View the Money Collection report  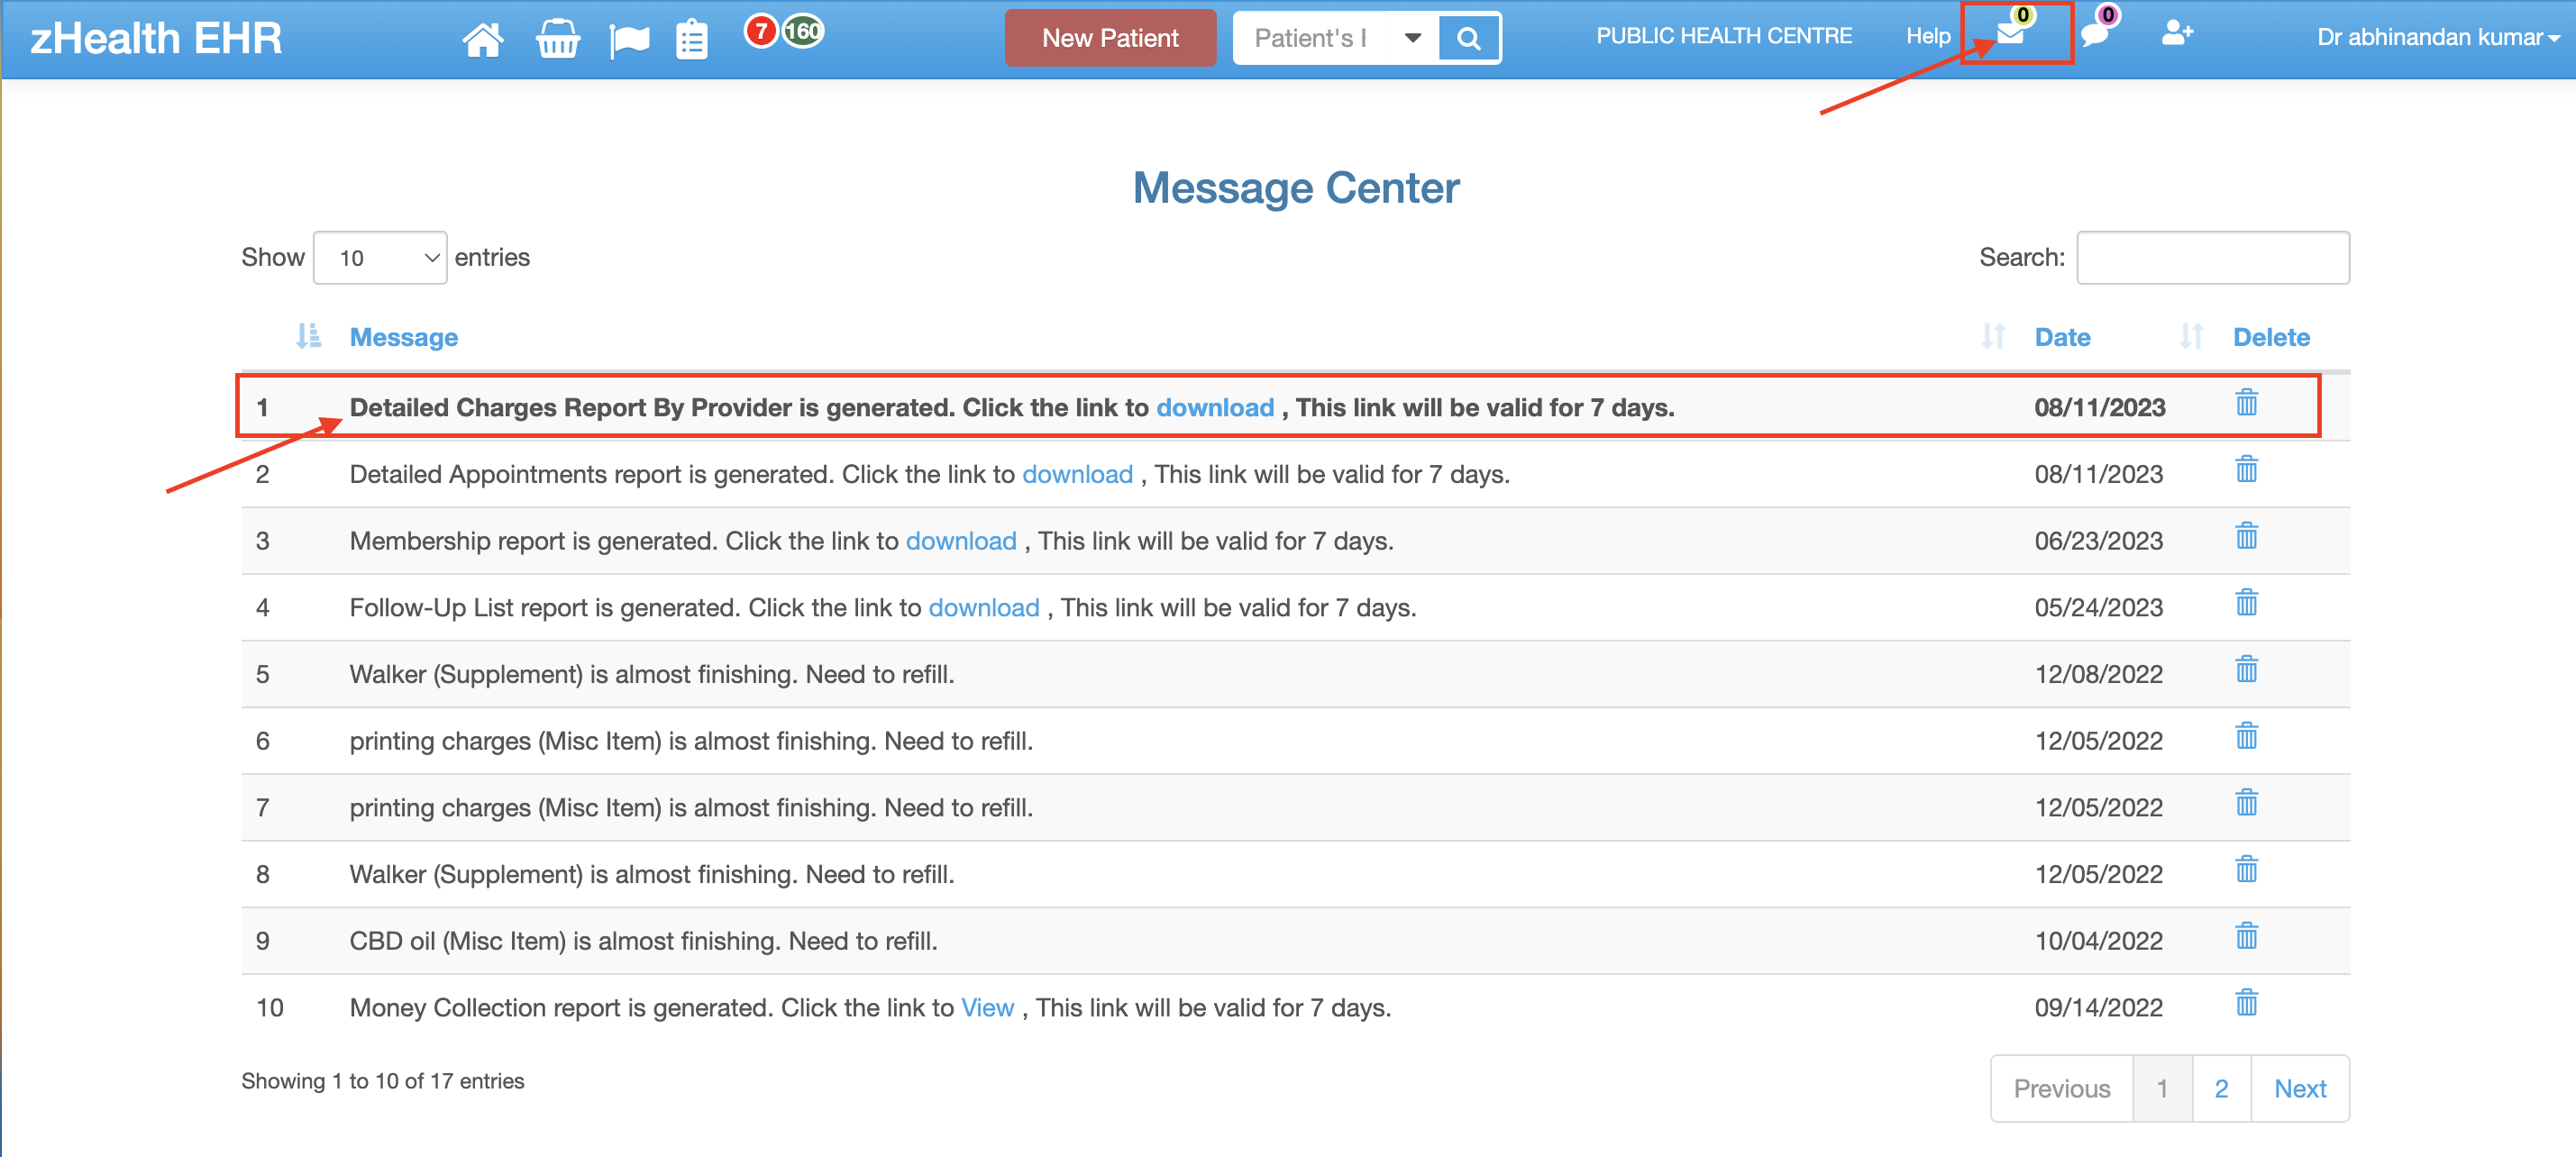[x=987, y=1008]
